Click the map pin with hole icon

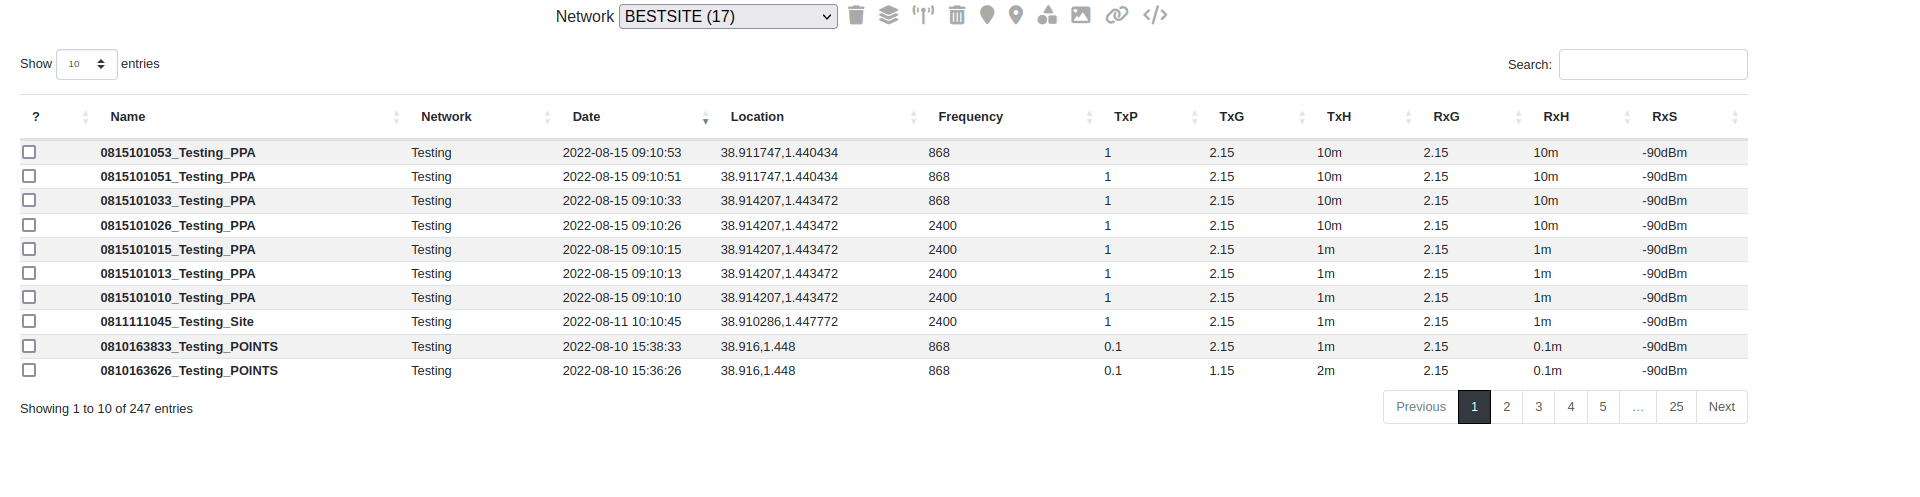tap(1016, 15)
